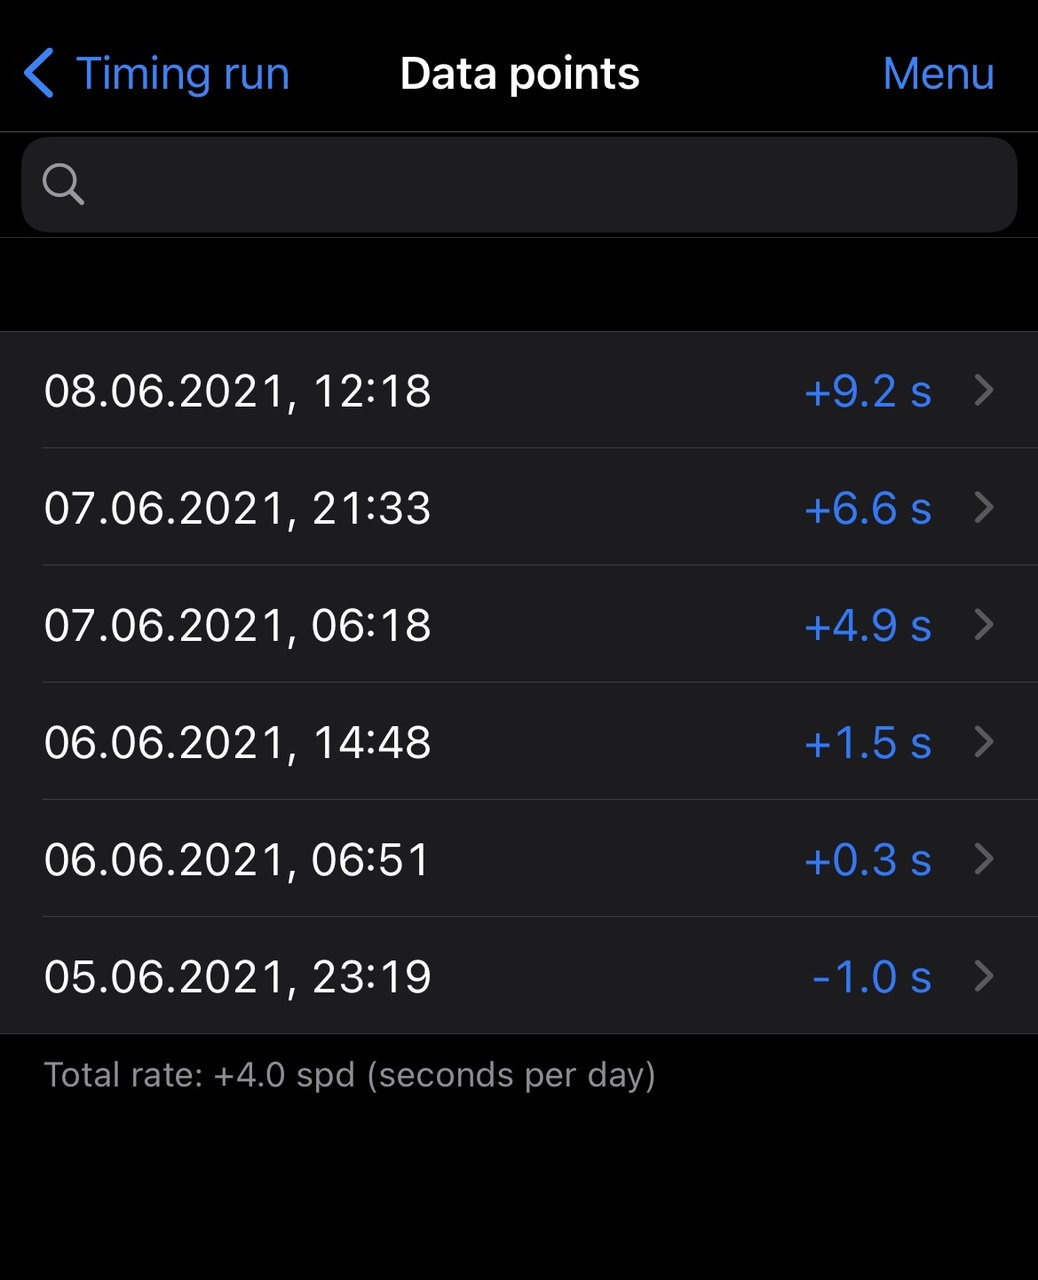Expand chevron beside the -1.0 s reading
1038x1280 pixels.
coord(984,975)
